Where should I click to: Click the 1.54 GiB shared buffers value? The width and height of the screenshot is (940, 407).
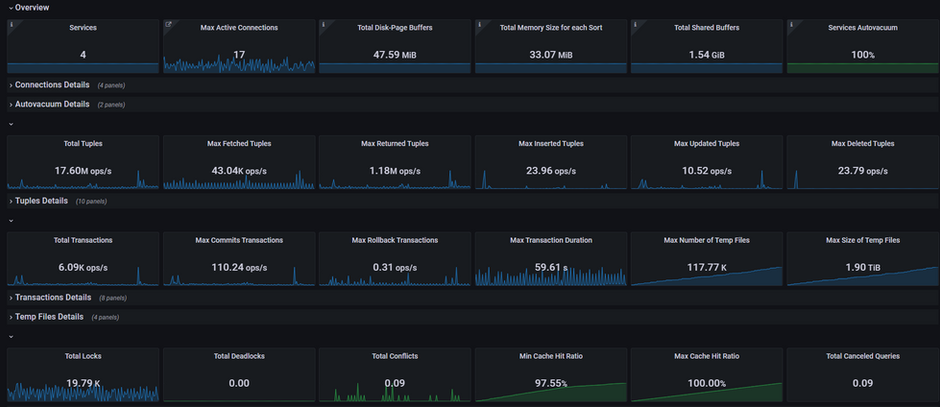(706, 55)
